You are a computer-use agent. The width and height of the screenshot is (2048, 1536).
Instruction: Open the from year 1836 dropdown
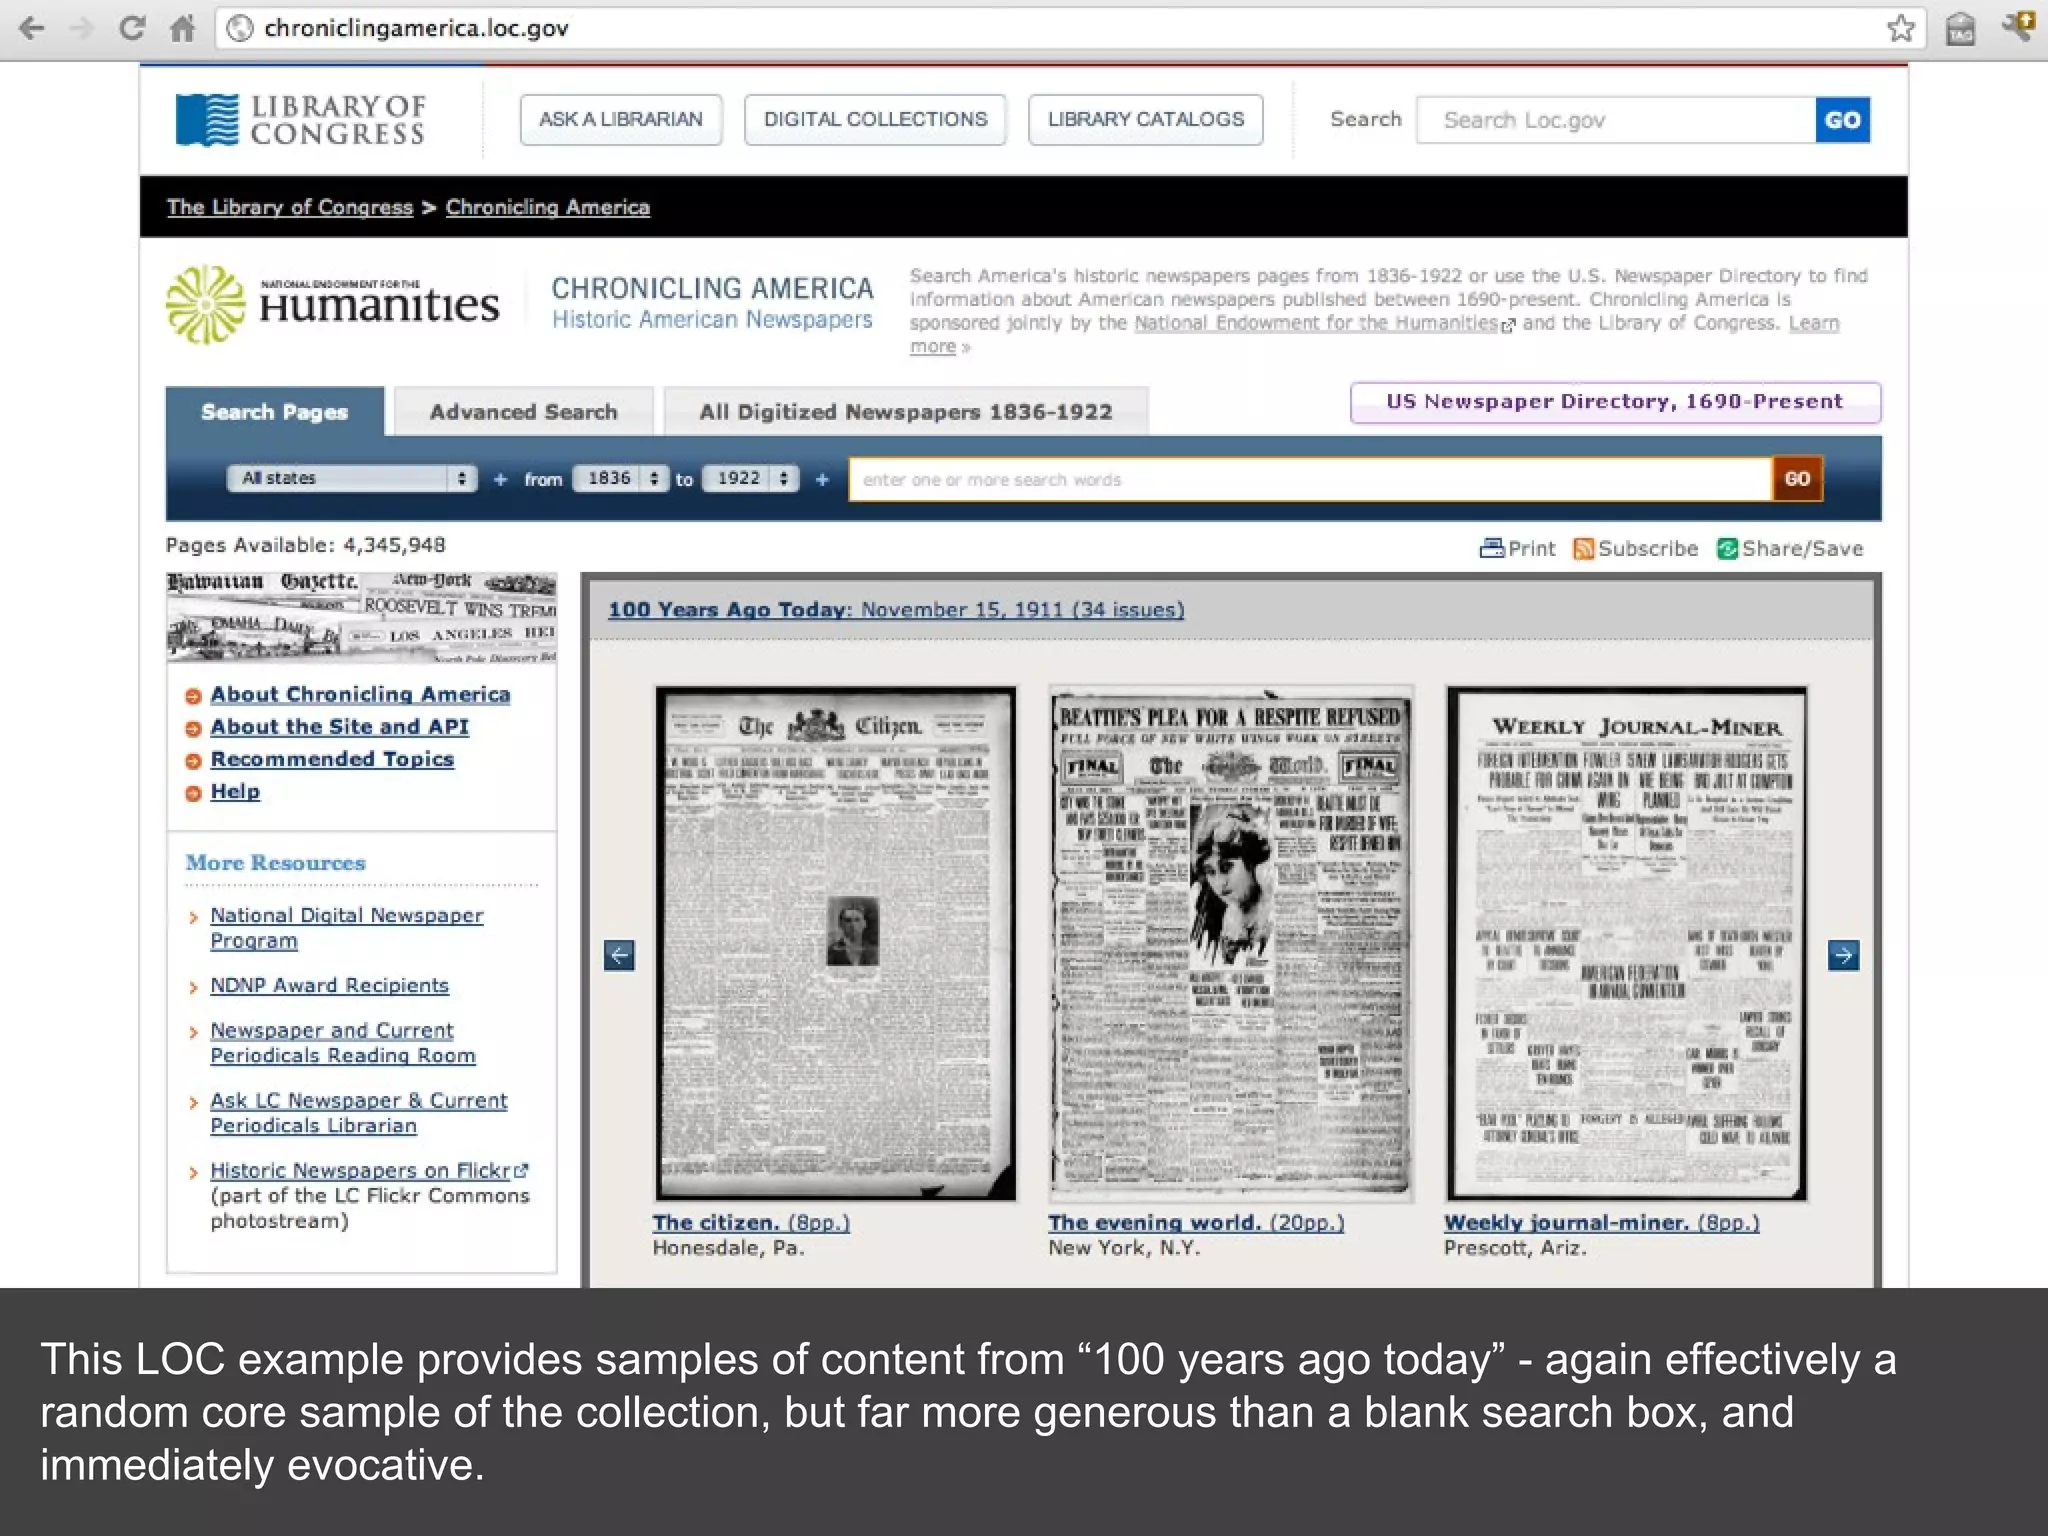[x=621, y=478]
